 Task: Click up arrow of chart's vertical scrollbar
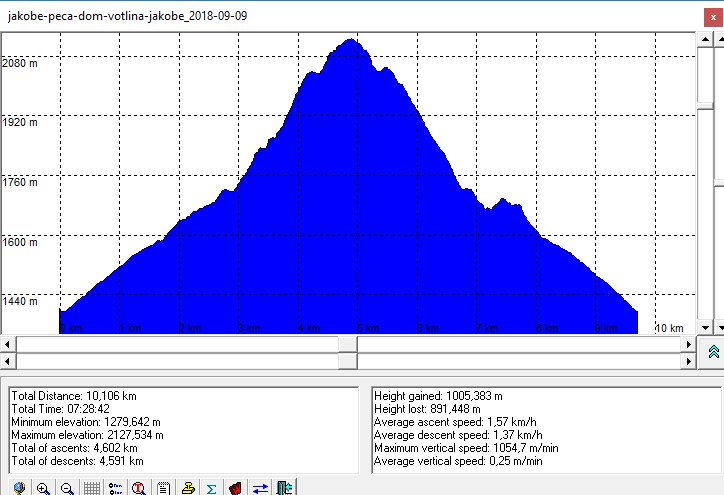point(705,40)
